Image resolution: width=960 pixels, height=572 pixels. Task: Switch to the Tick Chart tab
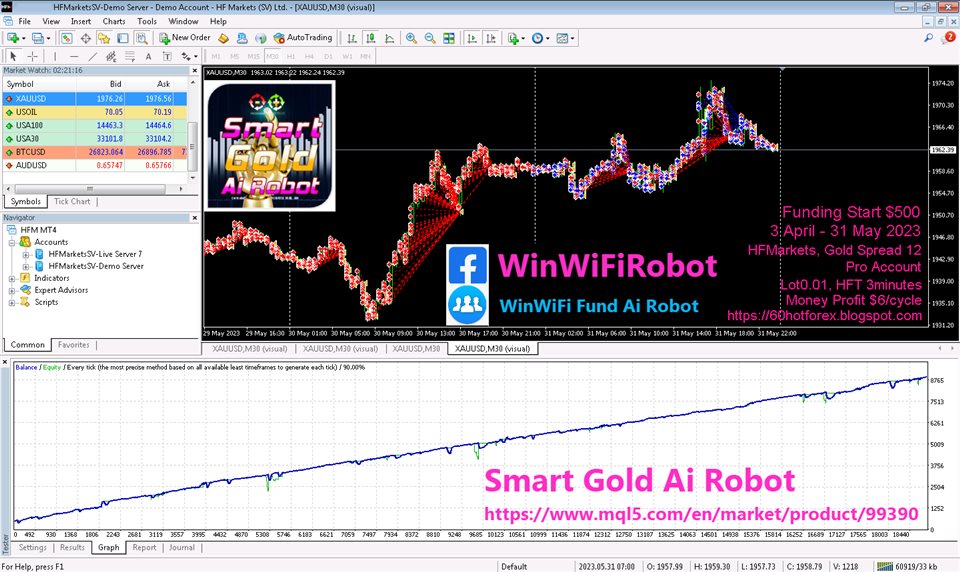72,201
